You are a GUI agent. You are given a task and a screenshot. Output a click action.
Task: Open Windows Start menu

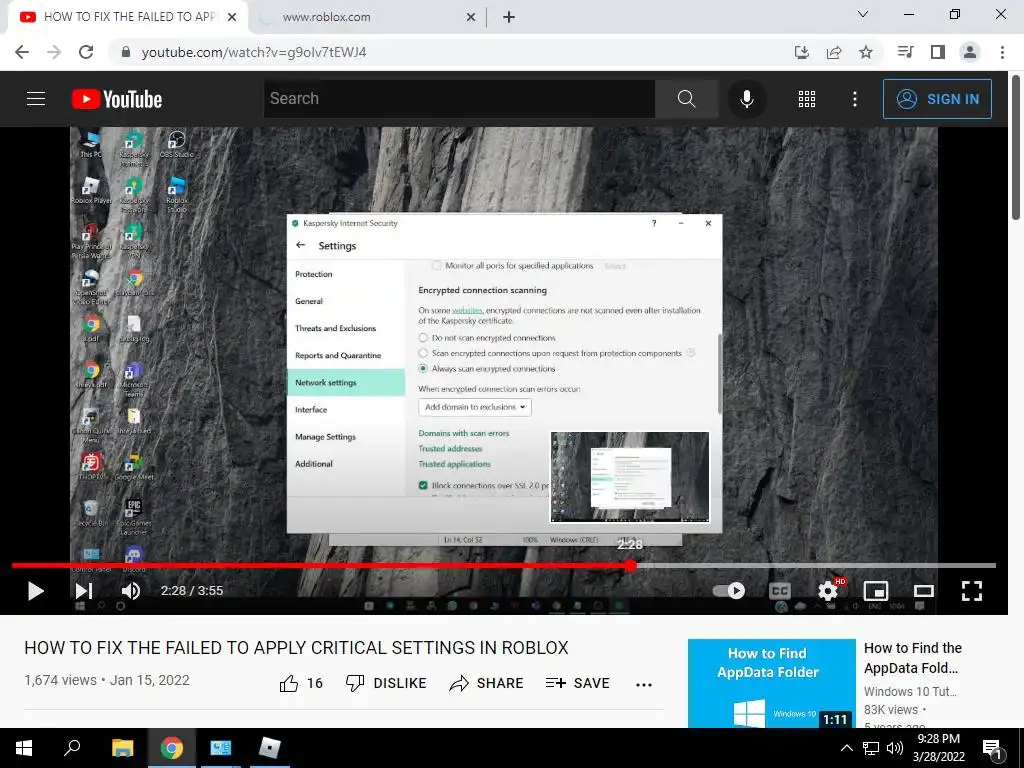[x=24, y=748]
